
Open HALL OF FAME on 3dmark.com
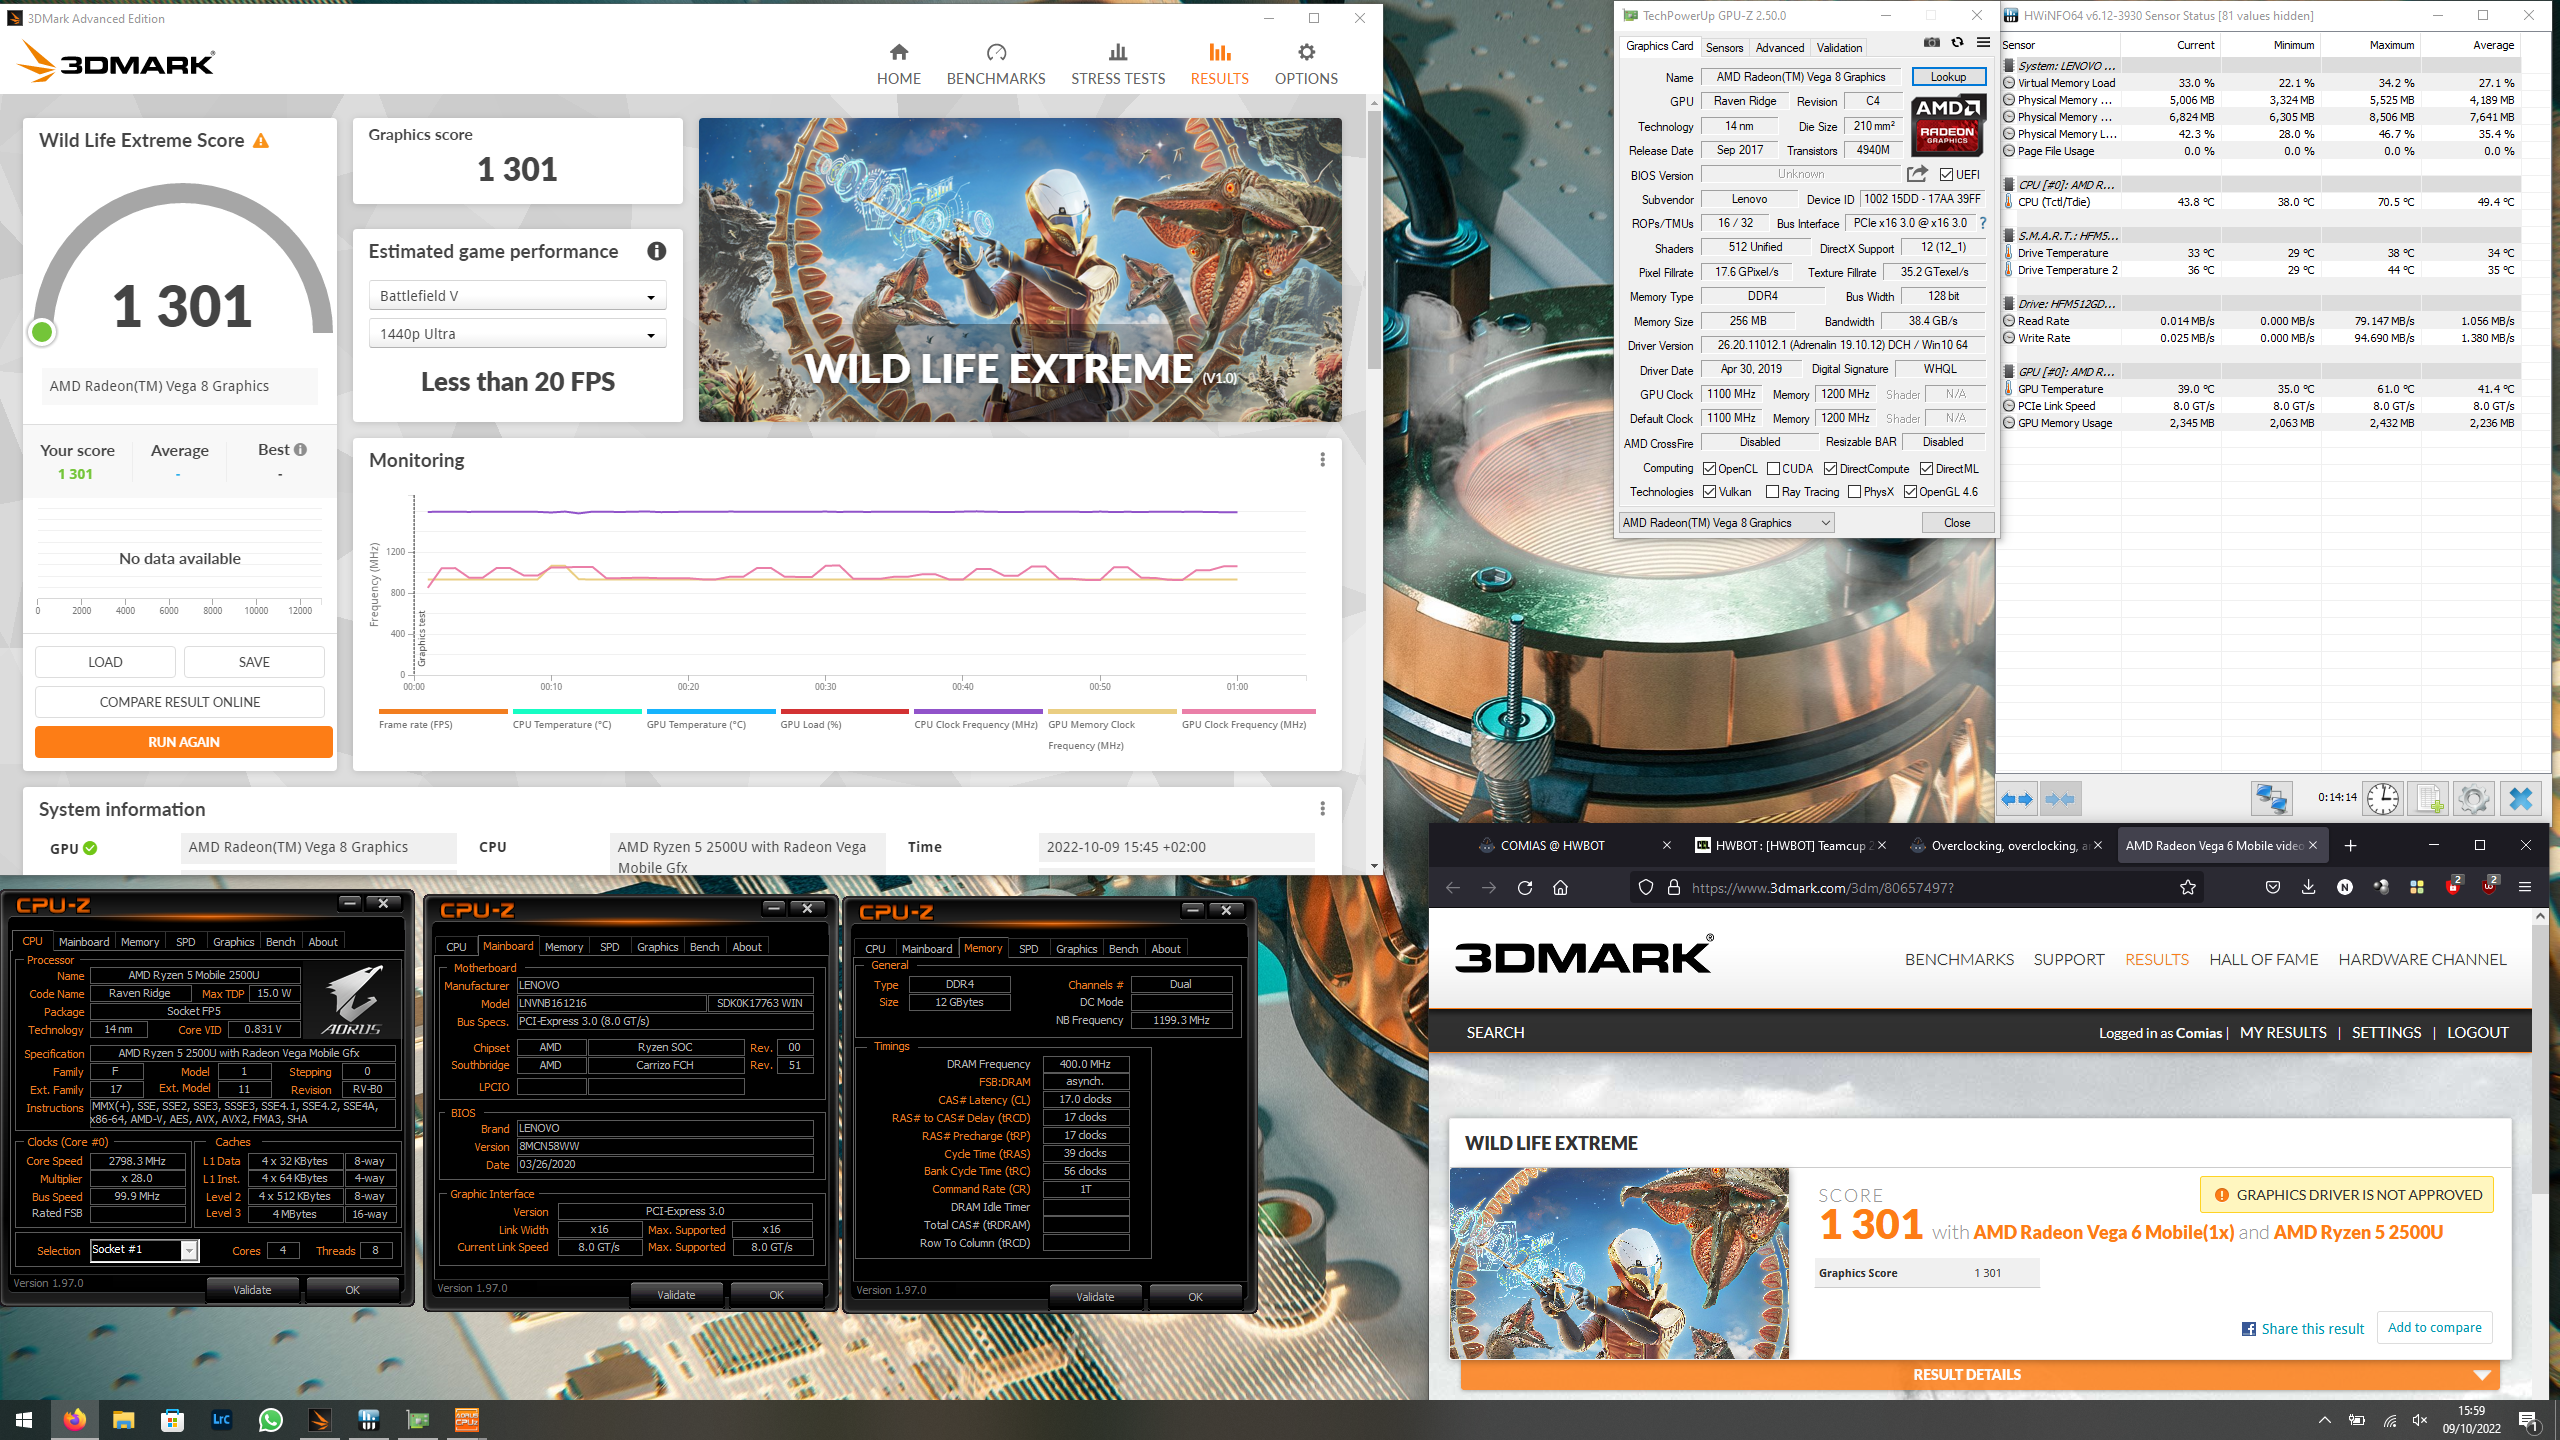(x=2263, y=960)
